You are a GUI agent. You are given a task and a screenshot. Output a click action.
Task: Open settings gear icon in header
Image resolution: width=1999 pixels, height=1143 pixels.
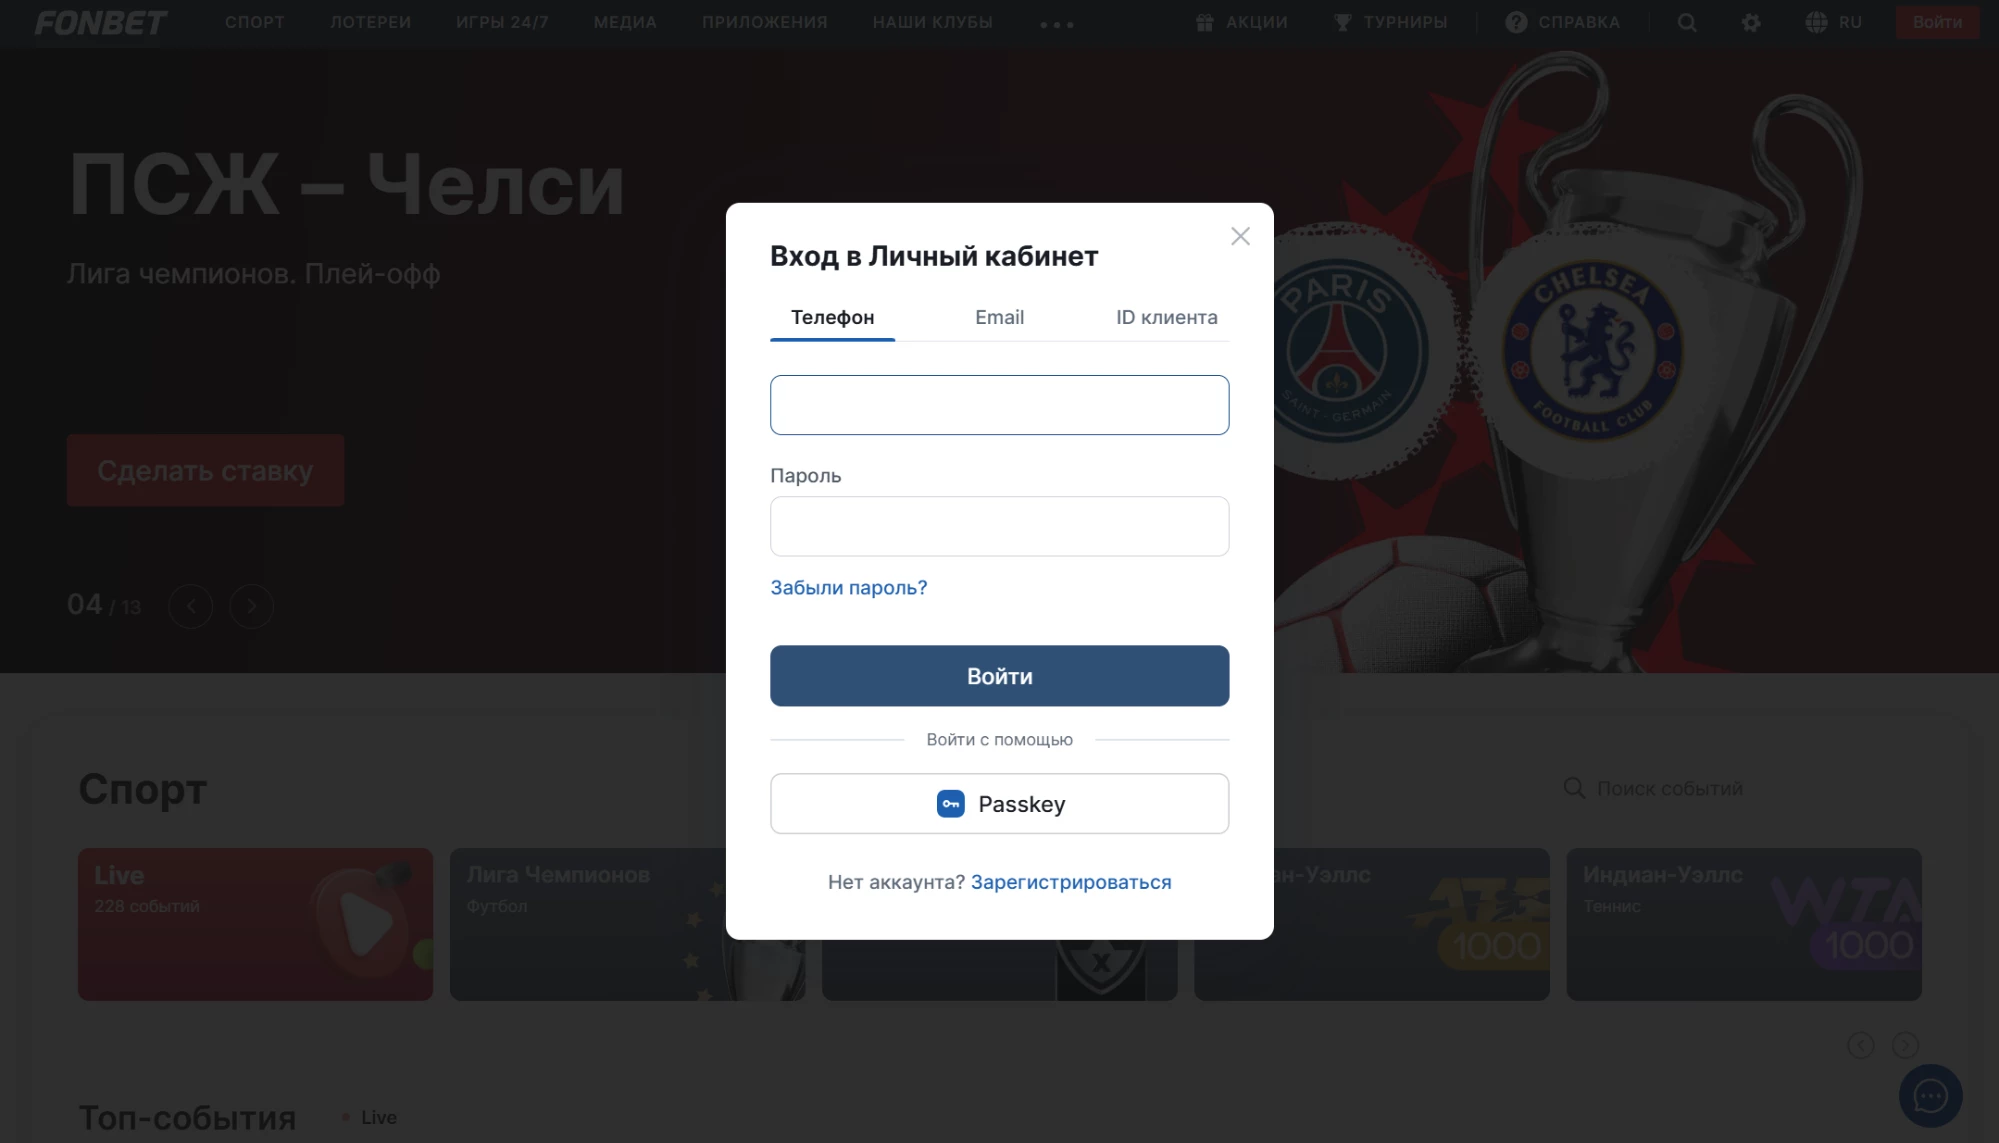click(1751, 22)
